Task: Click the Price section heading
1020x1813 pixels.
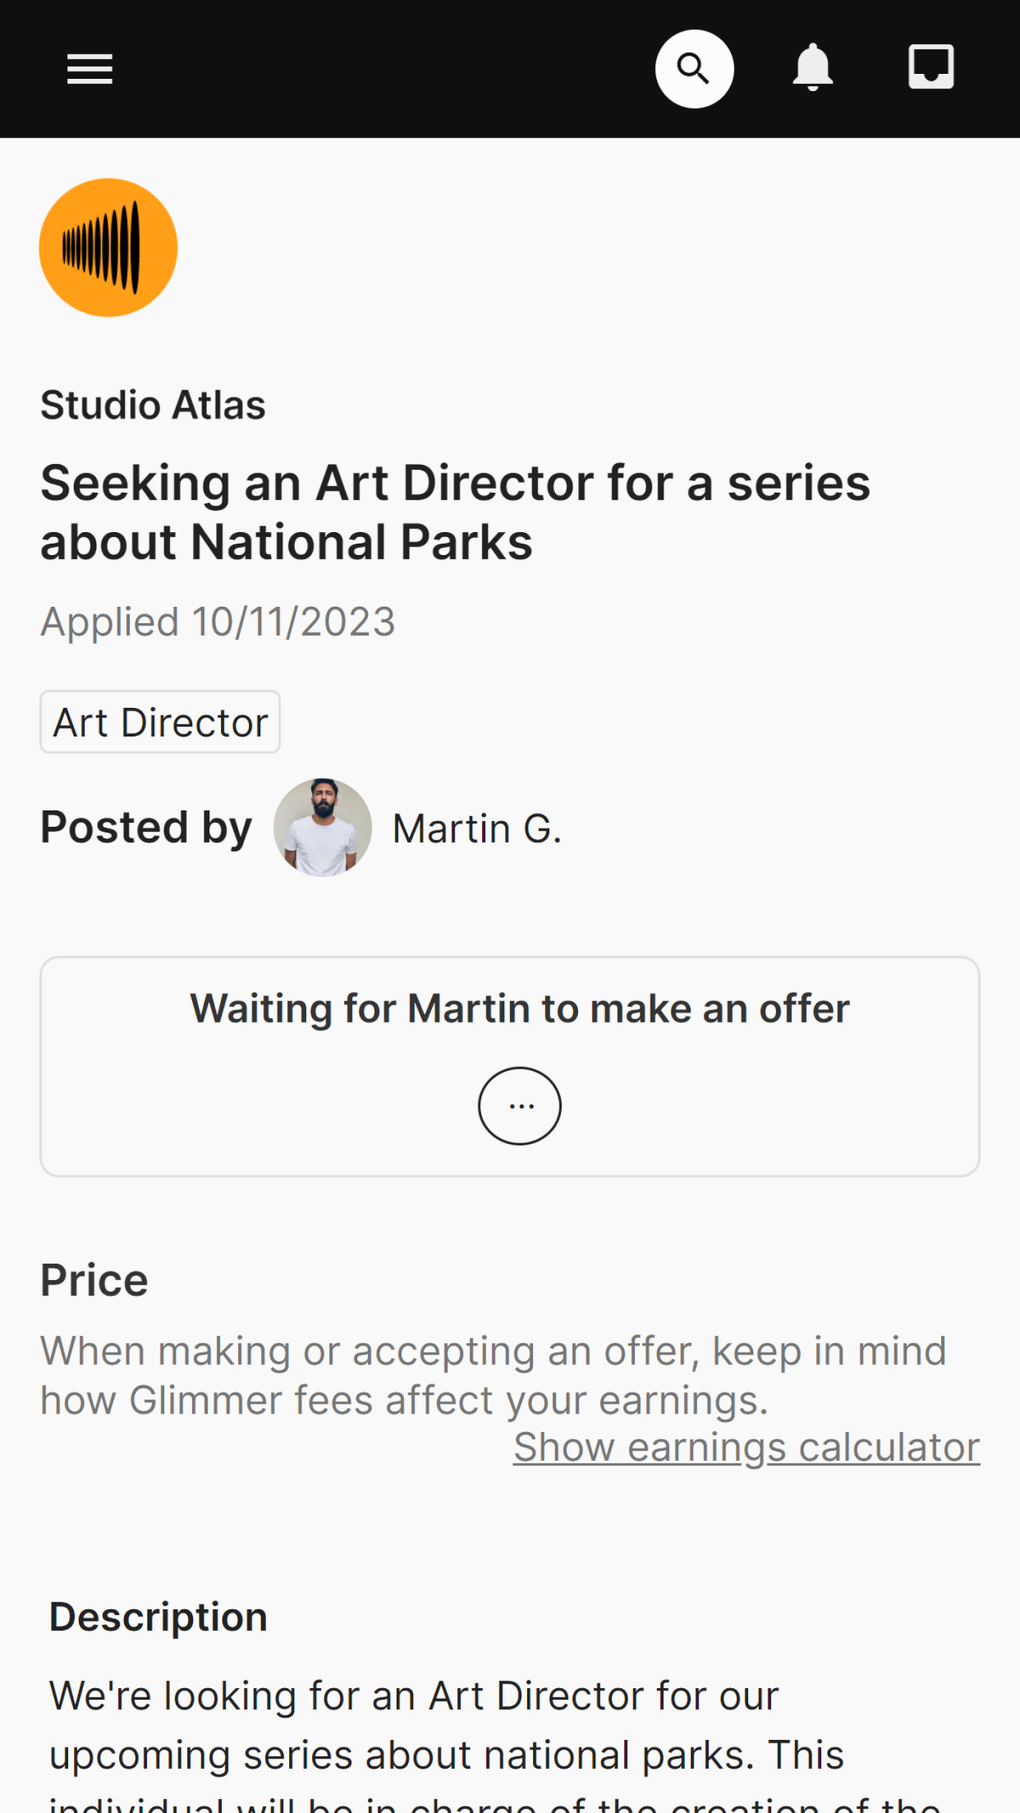Action: tap(94, 1280)
